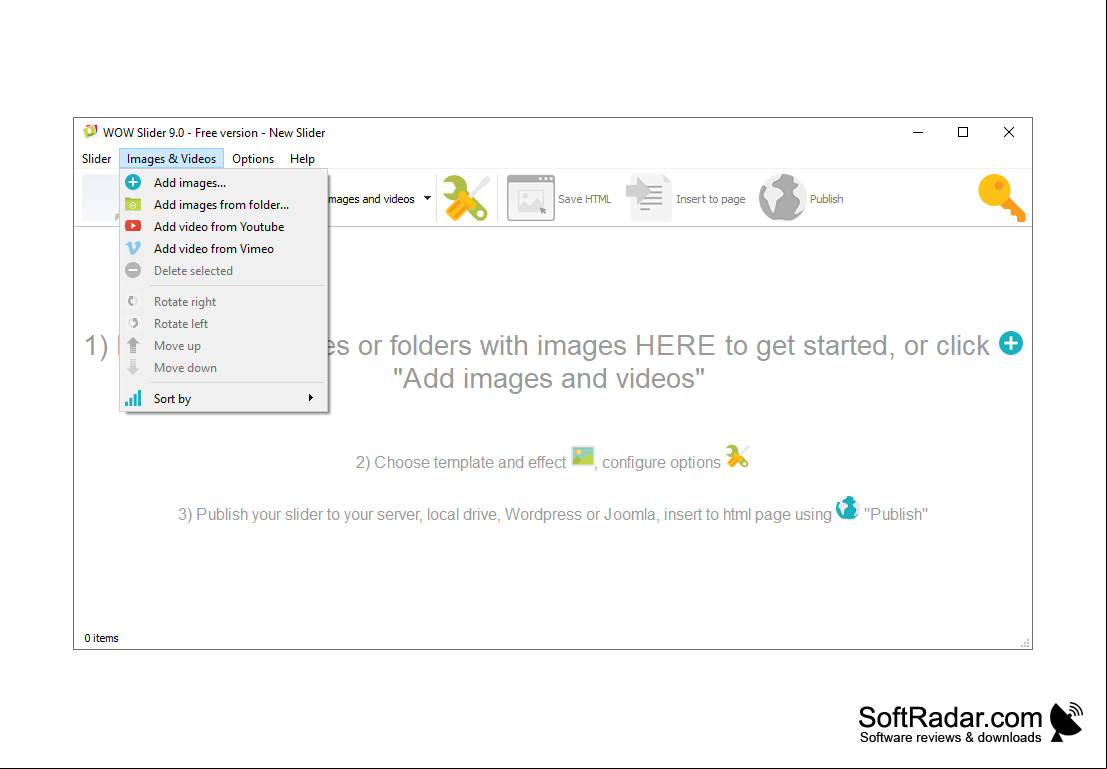Click the plus icon beside Add images

coord(133,182)
